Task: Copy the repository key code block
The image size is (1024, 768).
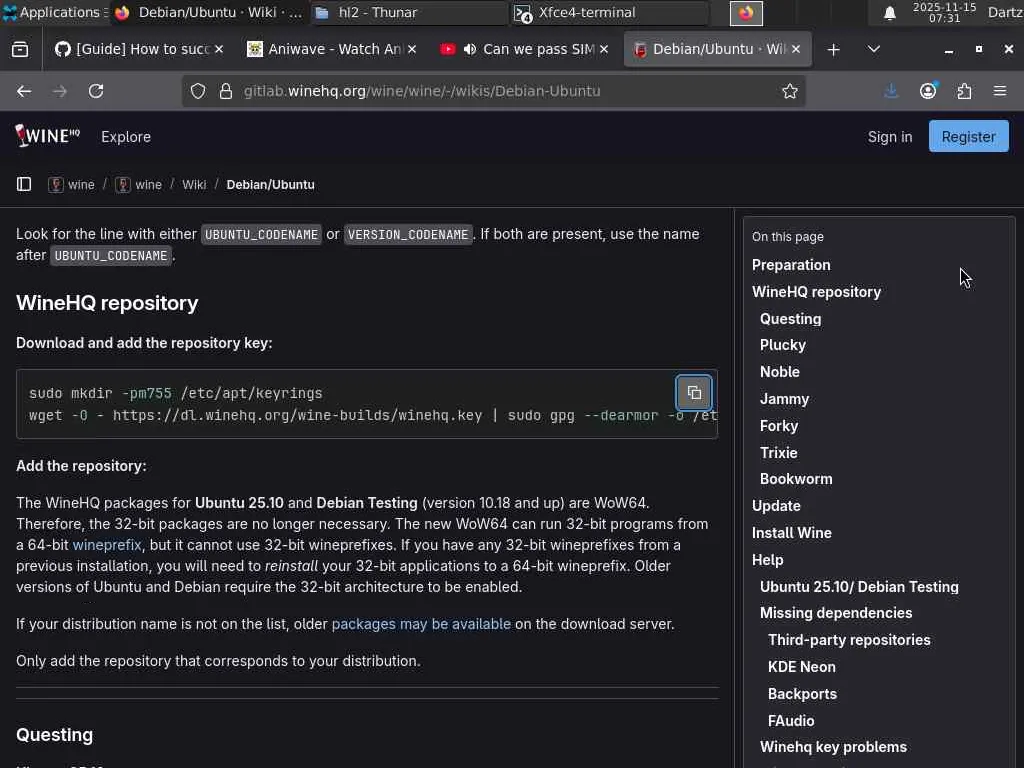Action: (694, 392)
